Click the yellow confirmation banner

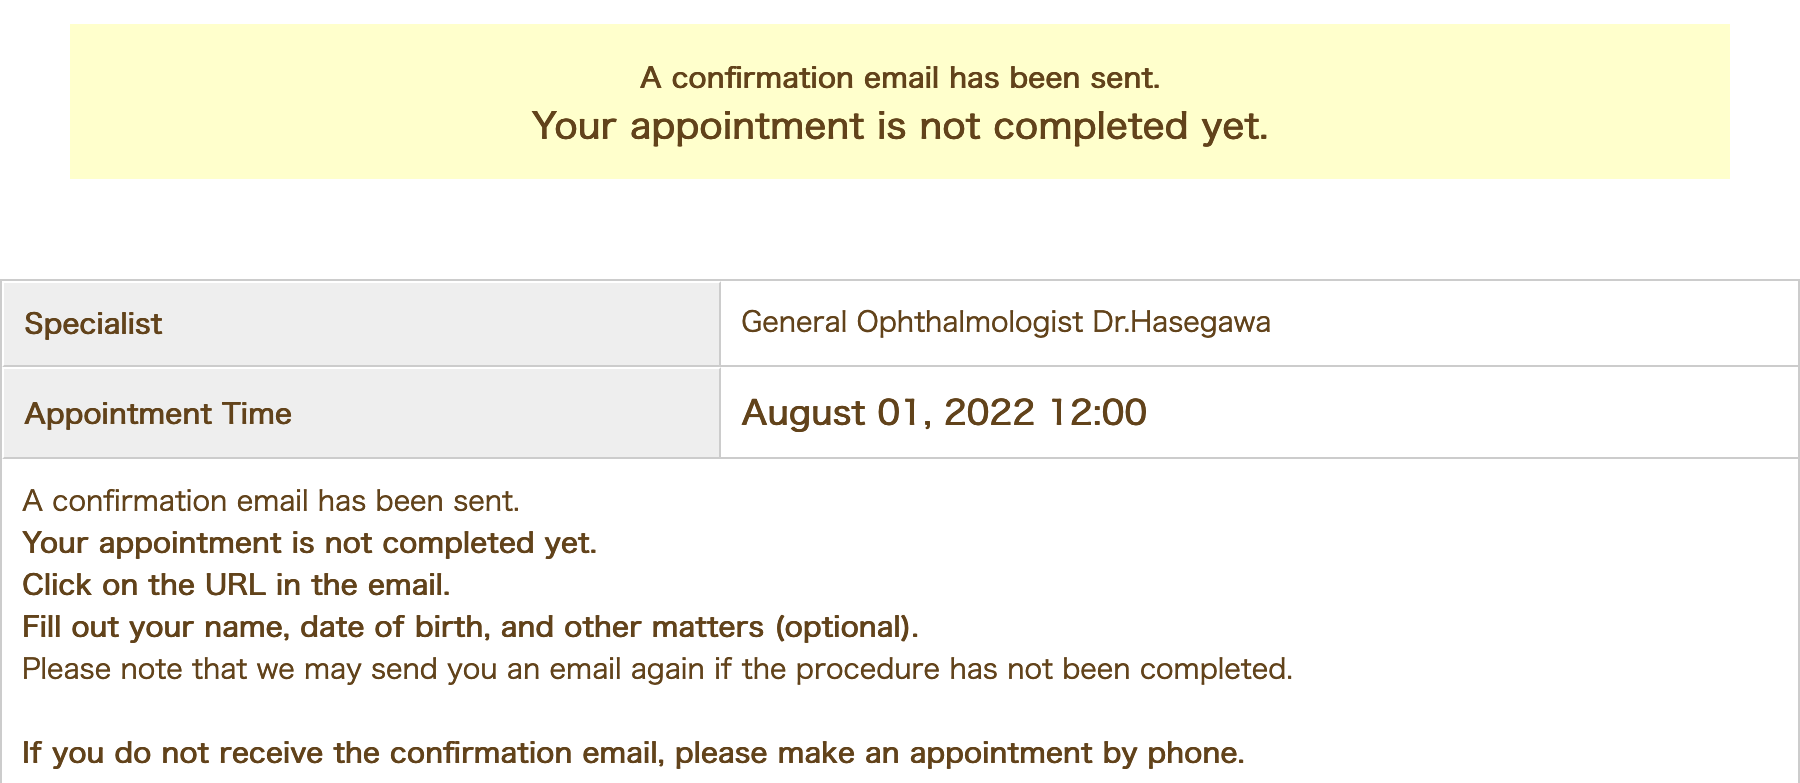click(900, 102)
